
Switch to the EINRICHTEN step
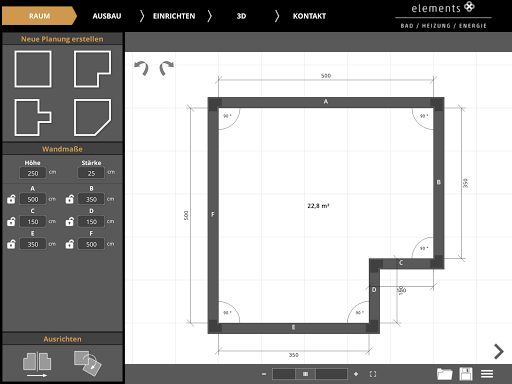[x=174, y=16]
